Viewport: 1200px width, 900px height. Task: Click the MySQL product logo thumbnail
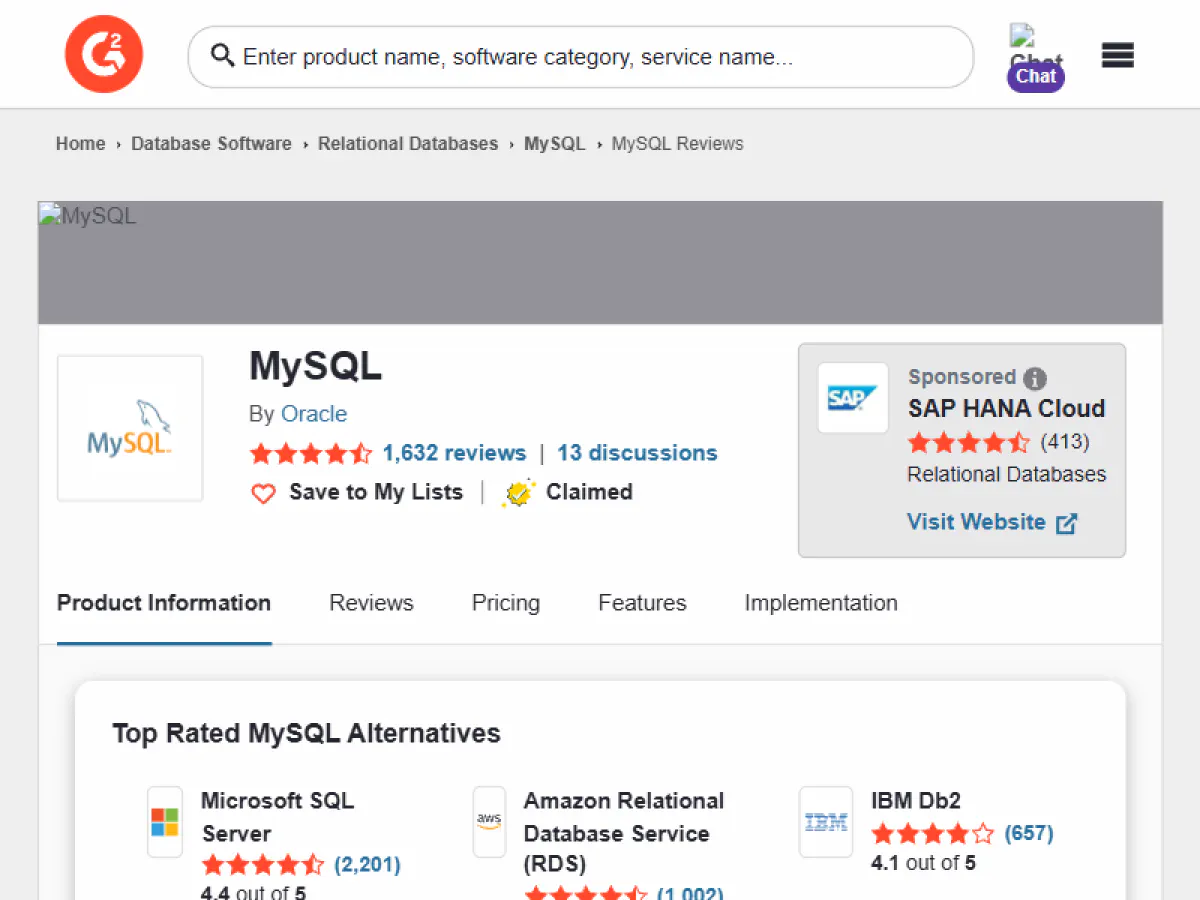tap(130, 428)
